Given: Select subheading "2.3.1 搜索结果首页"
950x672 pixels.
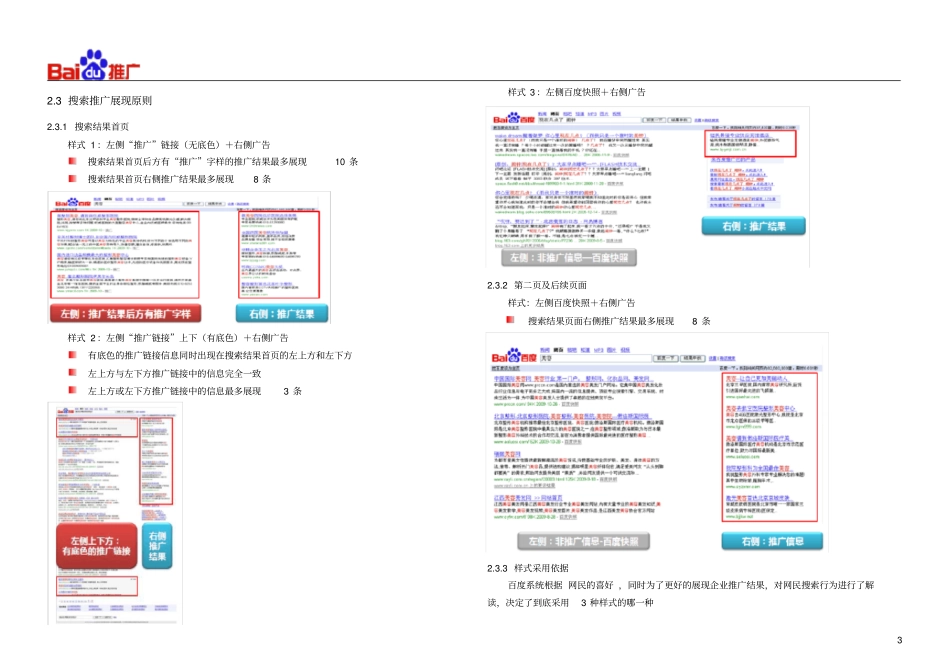Looking at the screenshot, I should [x=88, y=127].
